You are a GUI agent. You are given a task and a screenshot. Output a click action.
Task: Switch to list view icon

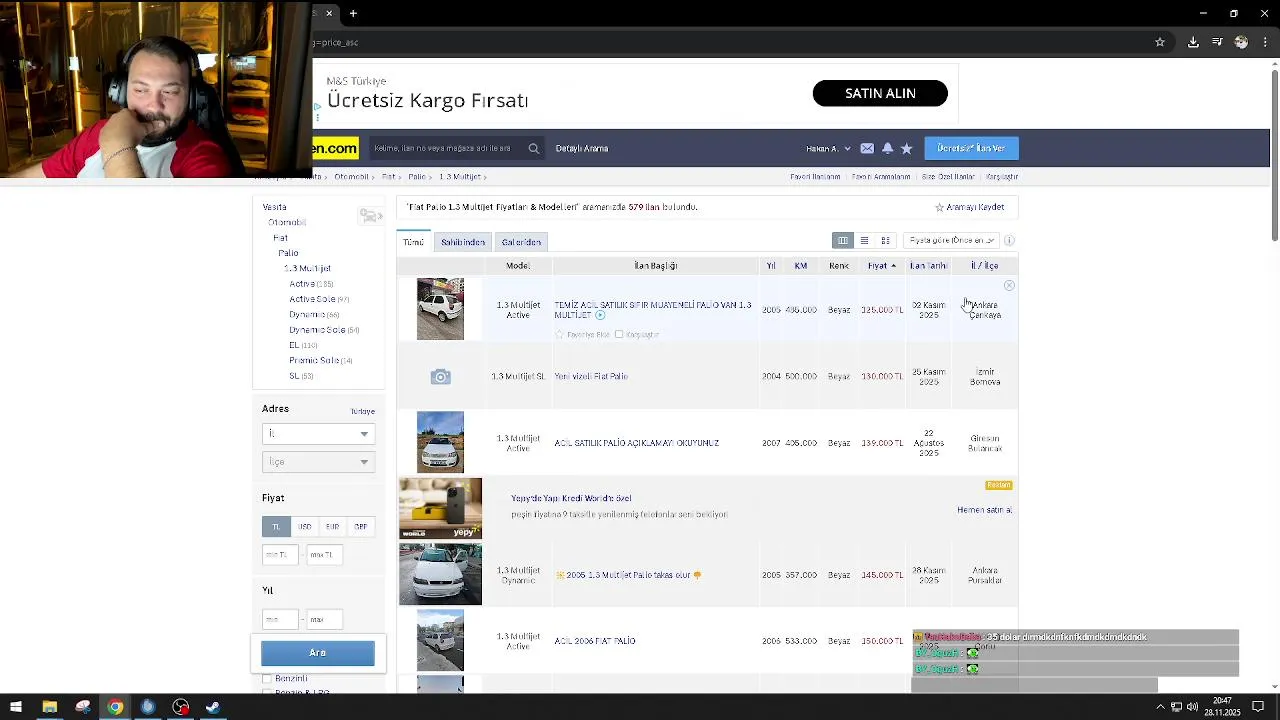click(864, 241)
